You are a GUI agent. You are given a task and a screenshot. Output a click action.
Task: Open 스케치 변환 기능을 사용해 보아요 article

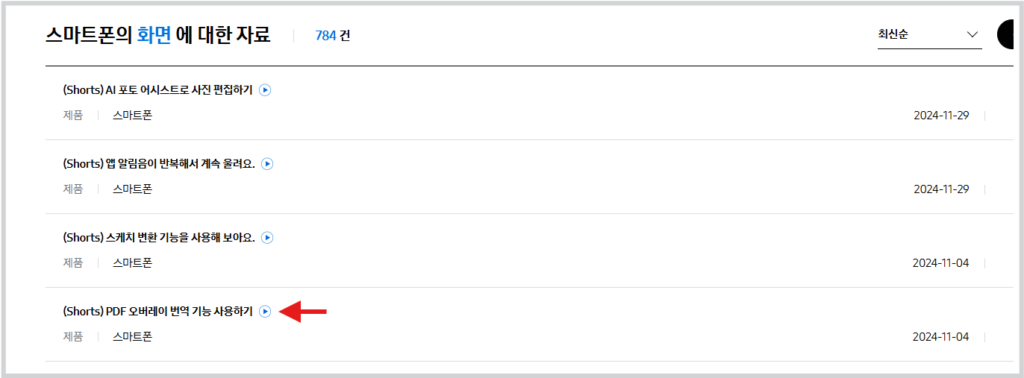159,238
